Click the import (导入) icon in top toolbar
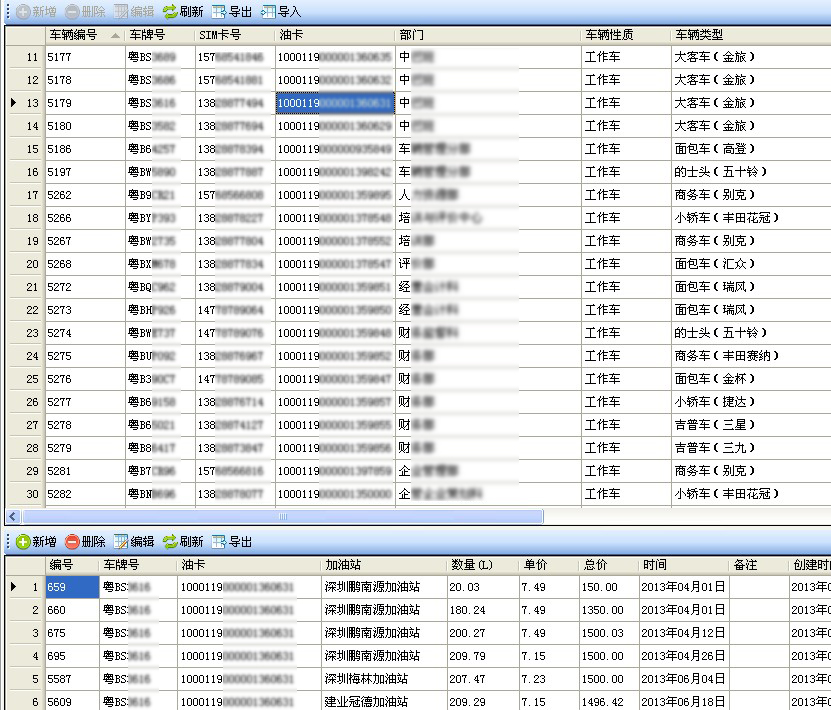Viewport: 831px width, 710px height. pos(268,12)
